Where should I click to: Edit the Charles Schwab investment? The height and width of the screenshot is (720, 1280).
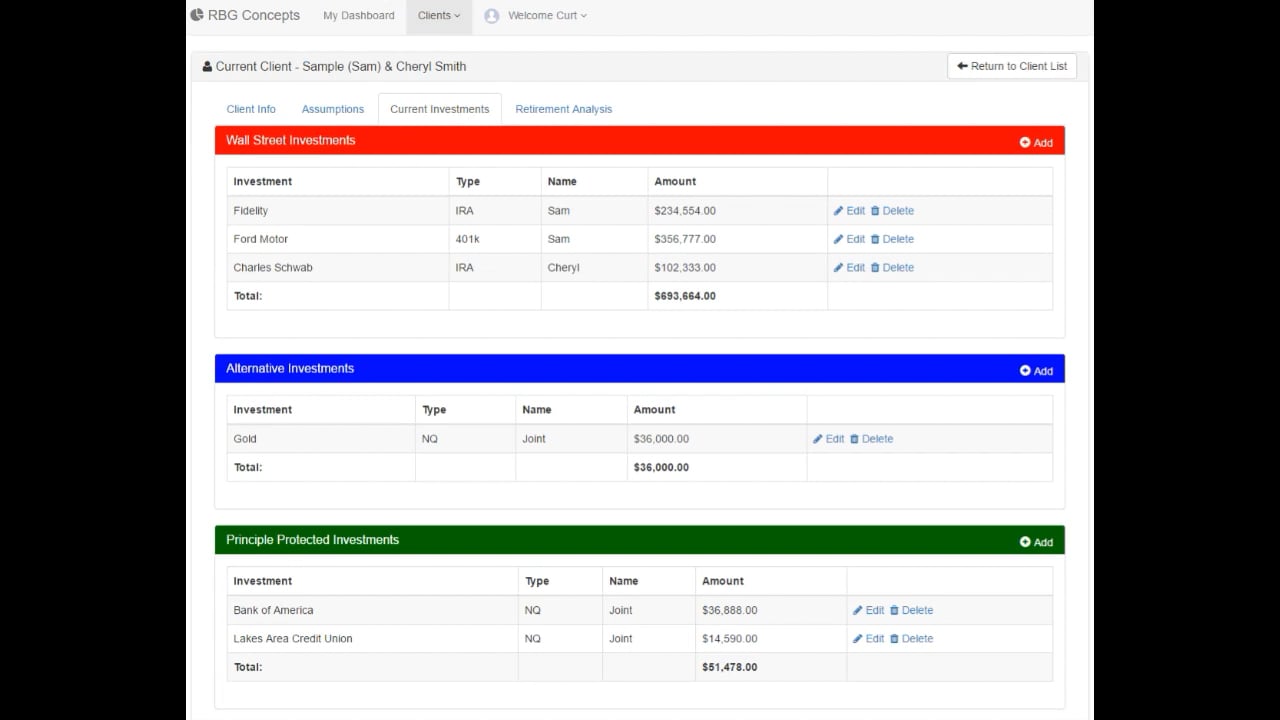[849, 268]
